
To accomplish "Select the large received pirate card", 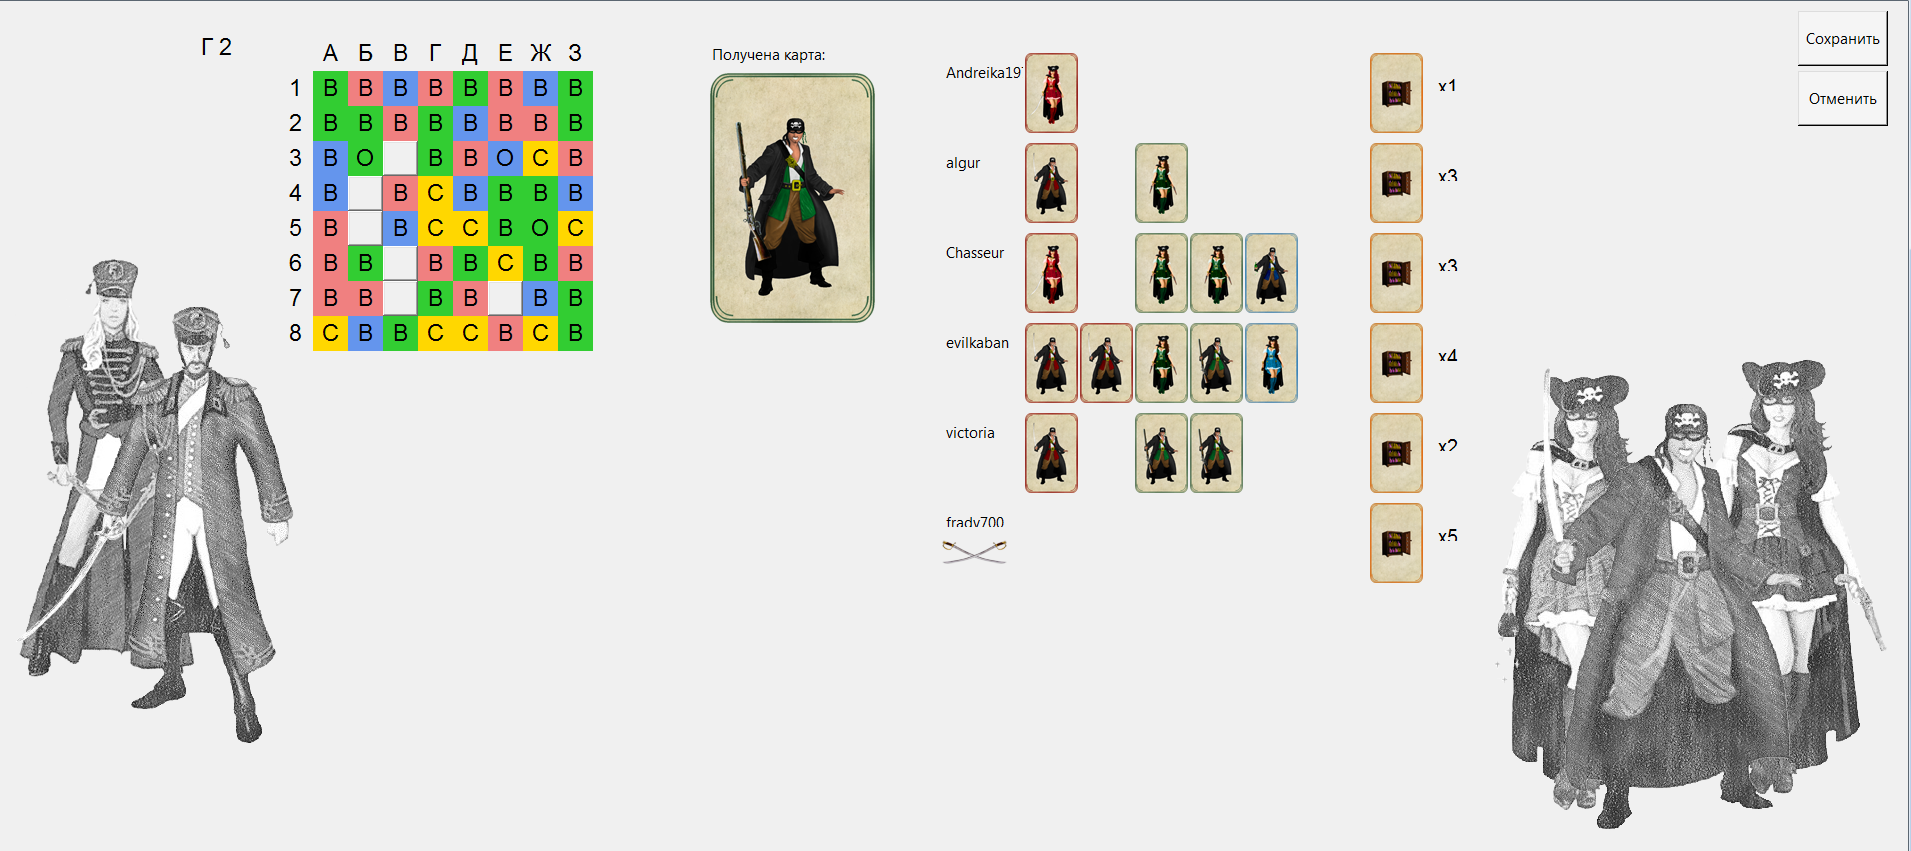I will (792, 198).
